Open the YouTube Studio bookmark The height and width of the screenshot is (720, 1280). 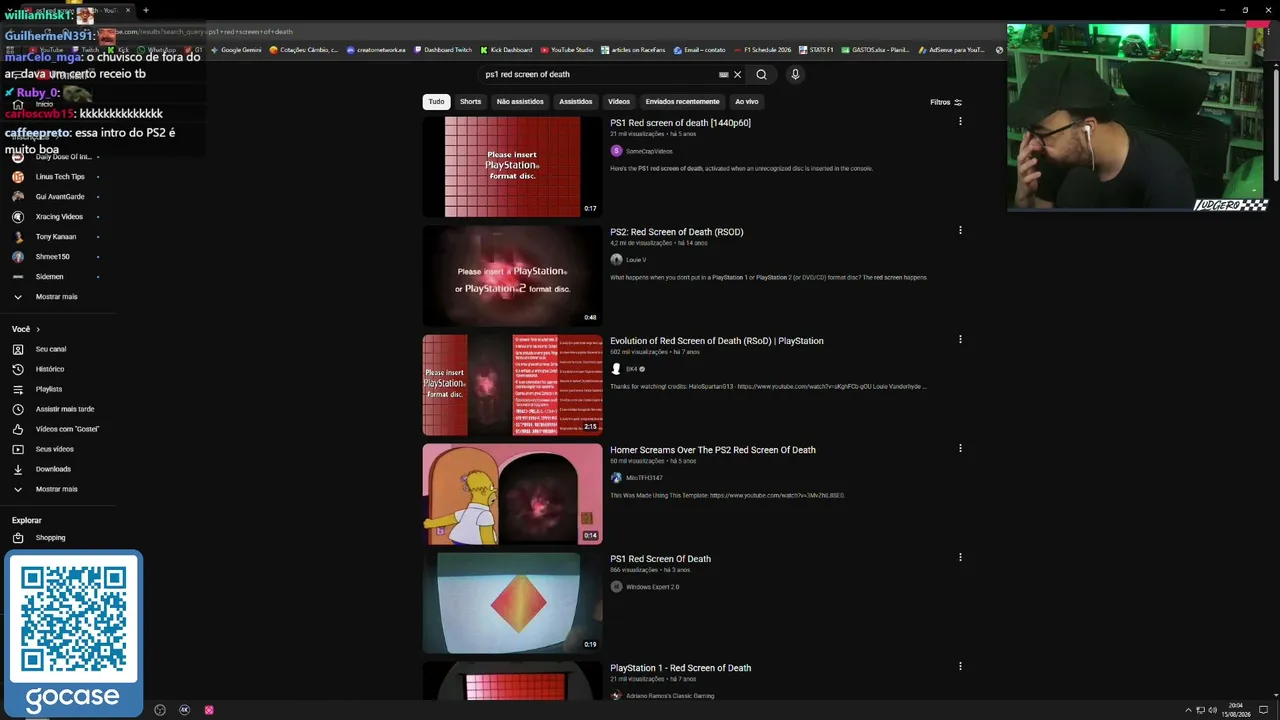(x=567, y=50)
